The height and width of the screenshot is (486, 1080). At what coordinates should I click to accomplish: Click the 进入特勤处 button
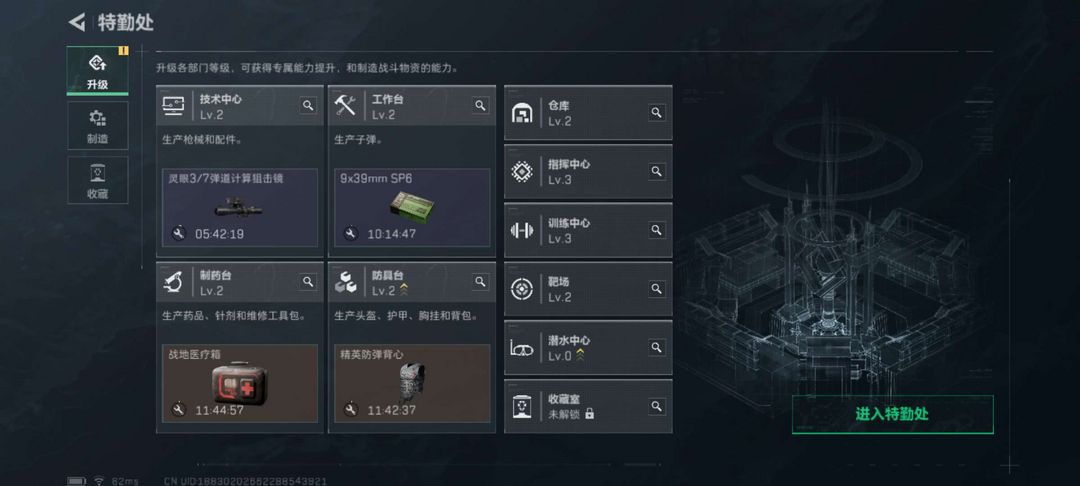[893, 414]
